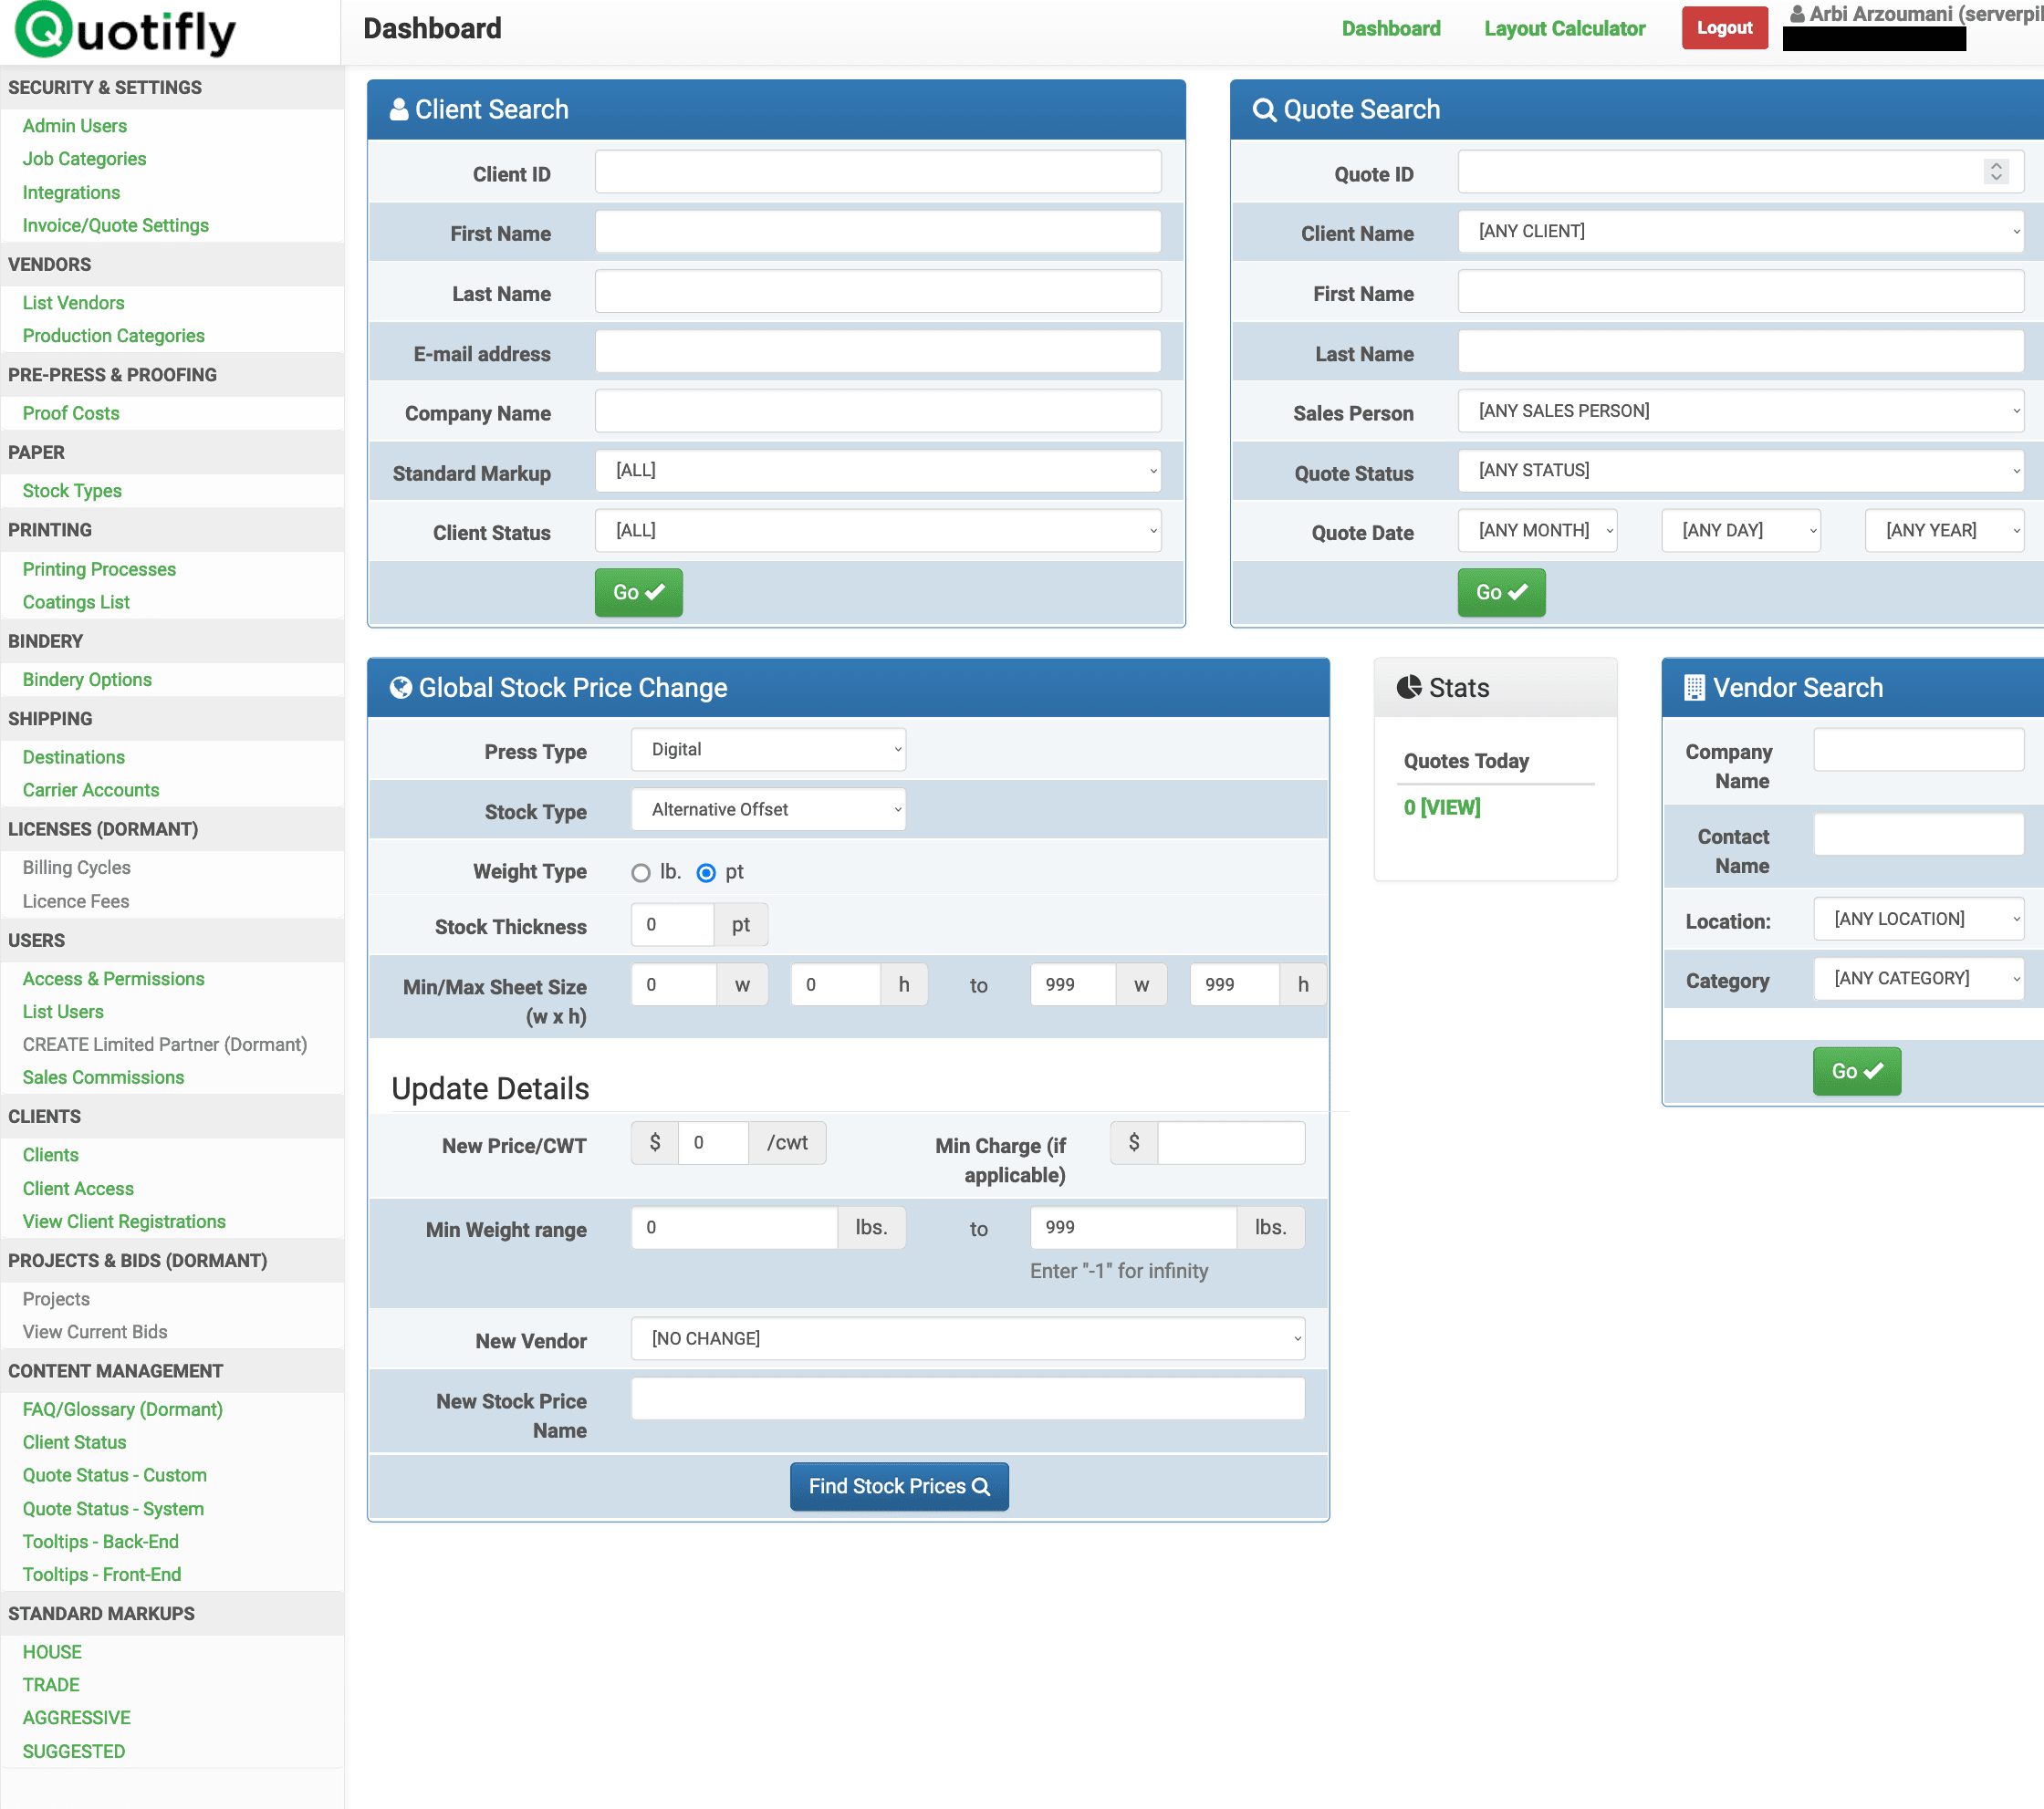
Task: Select the pt weight type radio
Action: (x=706, y=872)
